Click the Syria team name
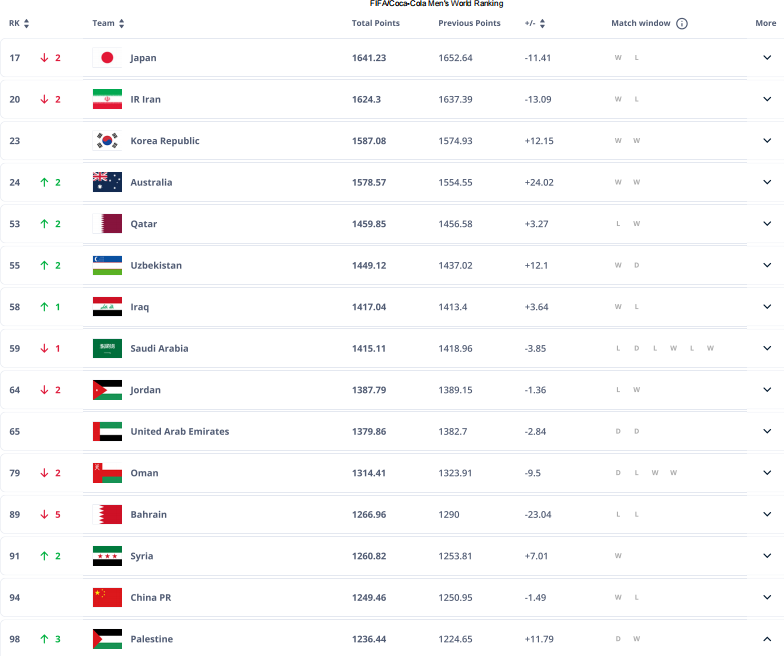Image resolution: width=784 pixels, height=656 pixels. pyautogui.click(x=142, y=556)
